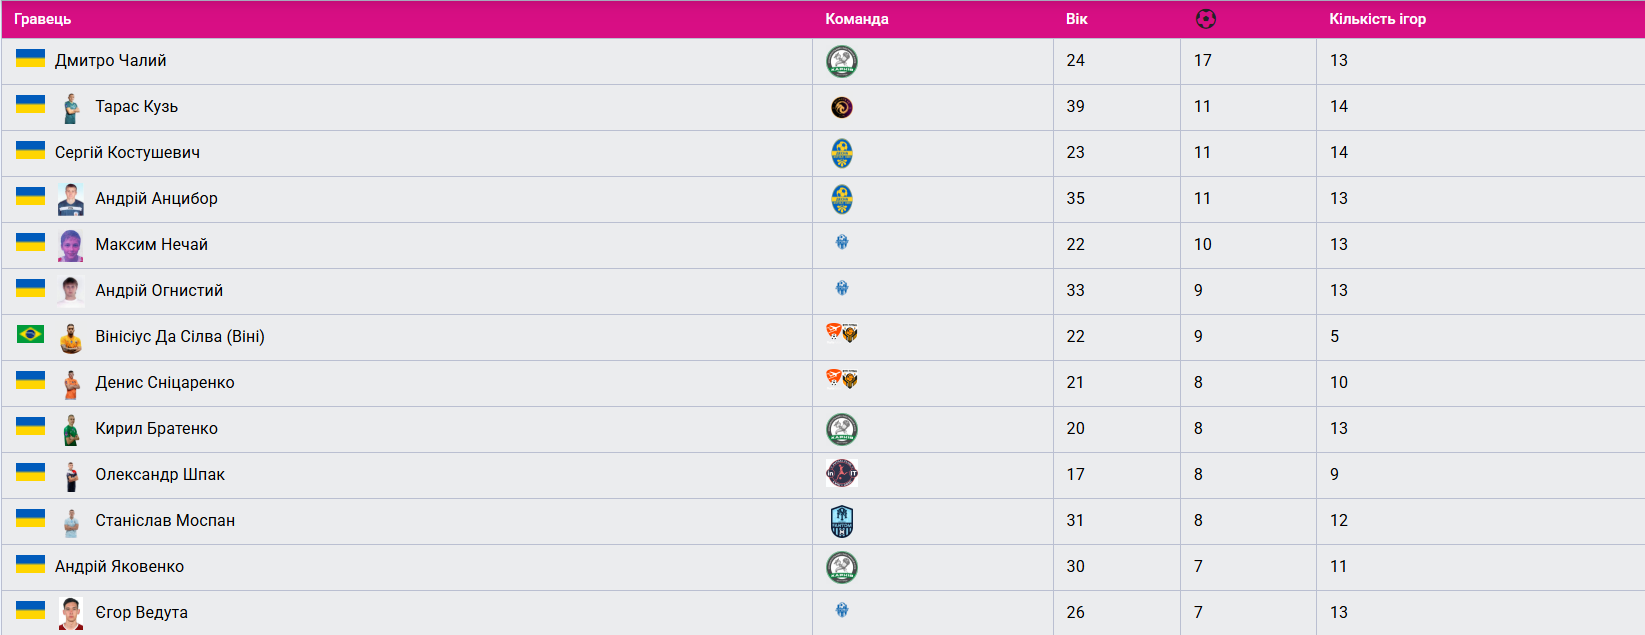Screen dimensions: 1645x635
Task: Click team badge next to Тарас Кузь
Action: tap(842, 107)
